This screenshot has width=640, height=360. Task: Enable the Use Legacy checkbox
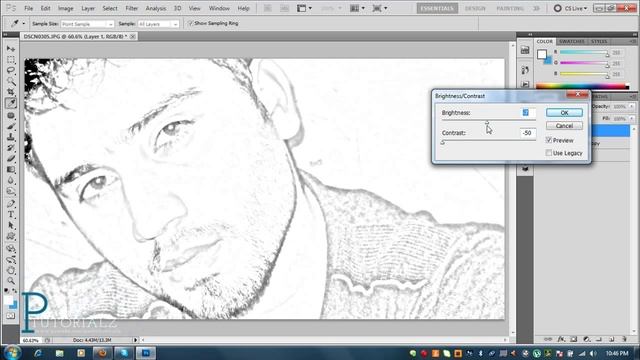(549, 153)
